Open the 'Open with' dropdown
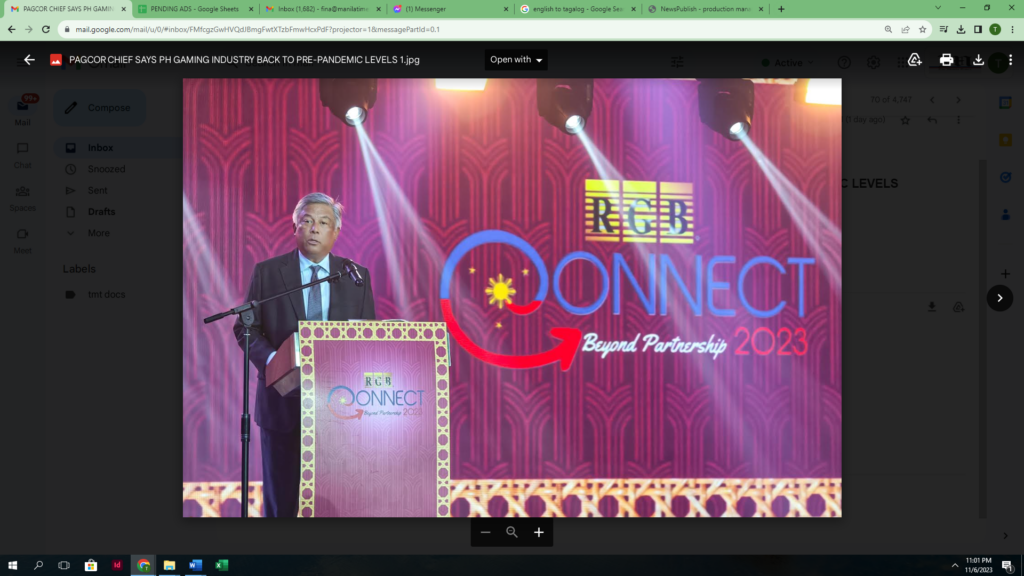 (516, 59)
